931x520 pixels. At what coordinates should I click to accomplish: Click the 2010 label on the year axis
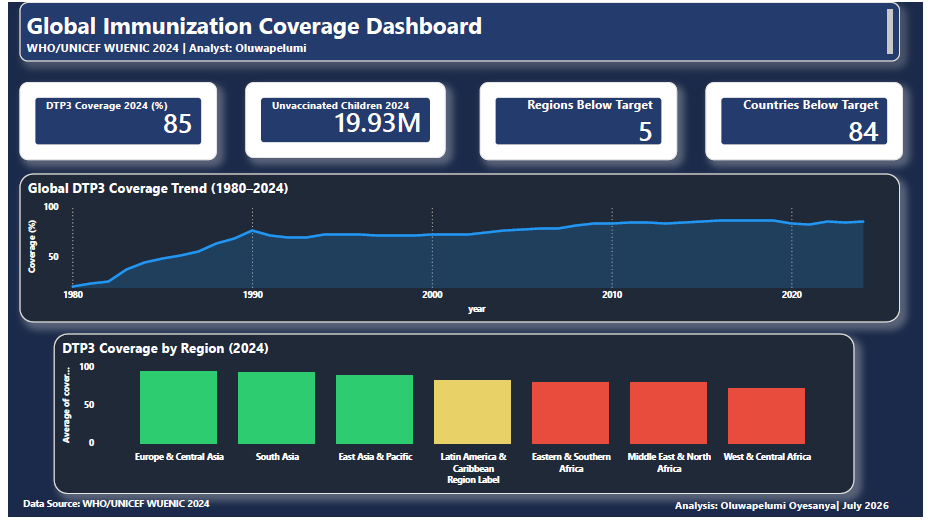(612, 294)
